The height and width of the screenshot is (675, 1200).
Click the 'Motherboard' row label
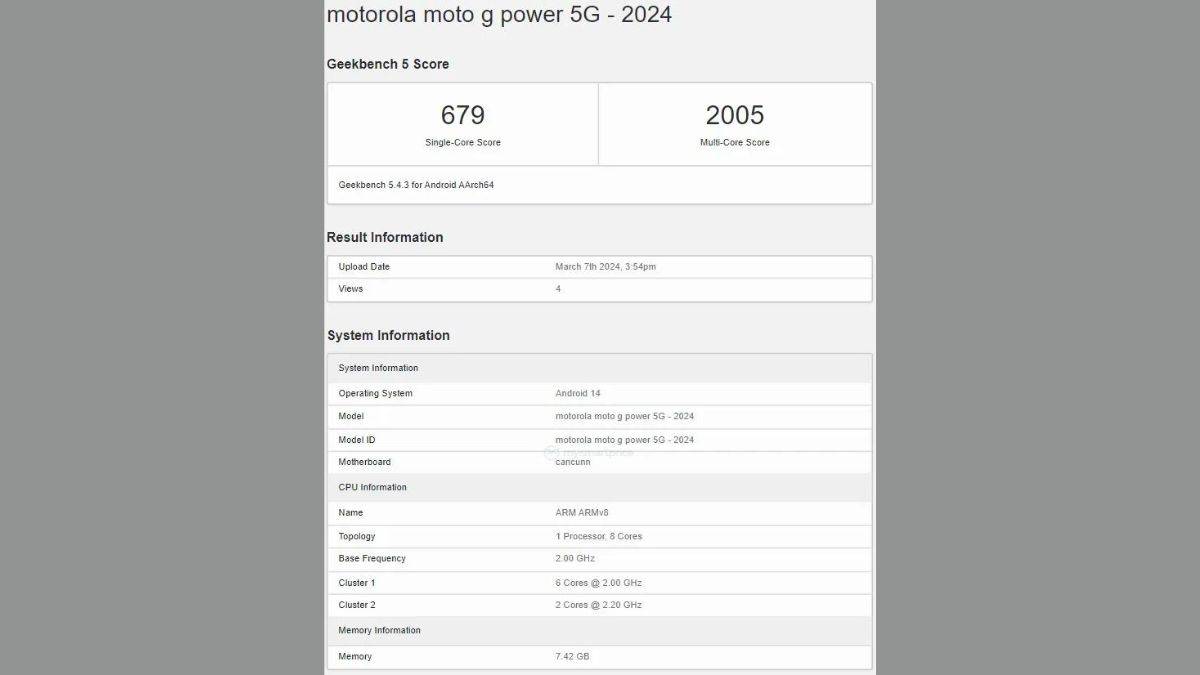click(x=365, y=462)
